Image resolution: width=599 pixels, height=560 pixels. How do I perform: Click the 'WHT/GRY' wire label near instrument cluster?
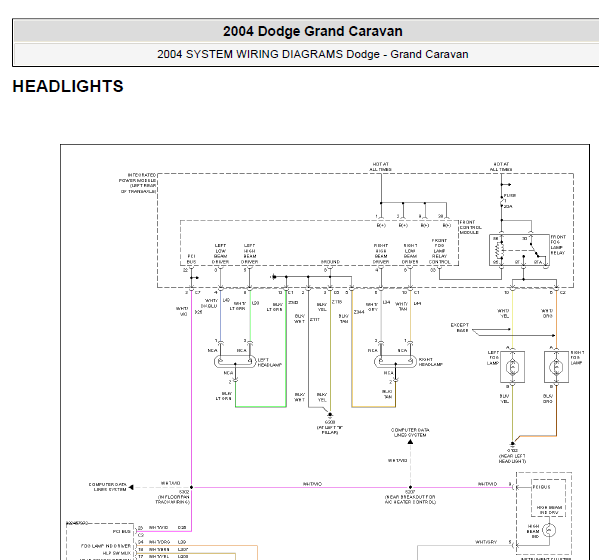pos(486,542)
